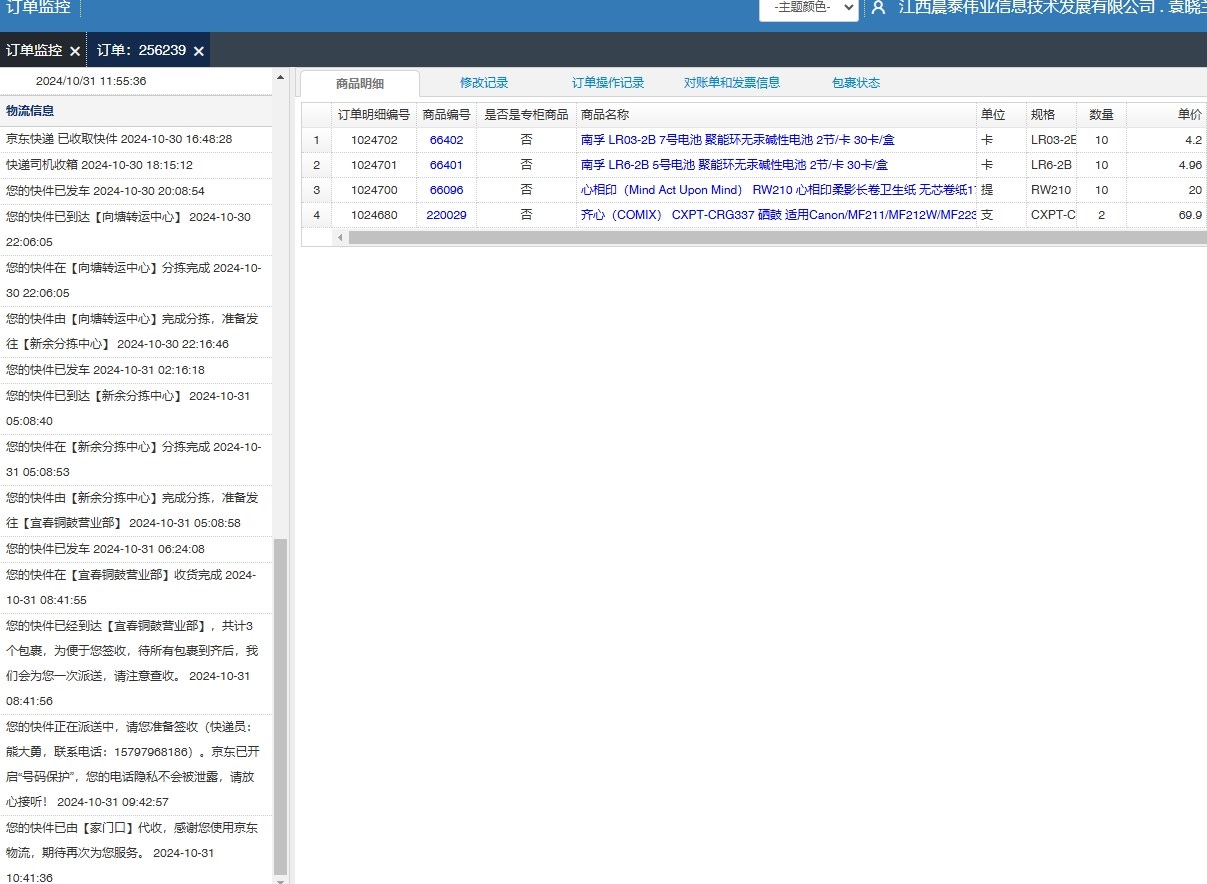The image size is (1207, 884).
Task: Click the 单位 column header
Action: 1001,115
